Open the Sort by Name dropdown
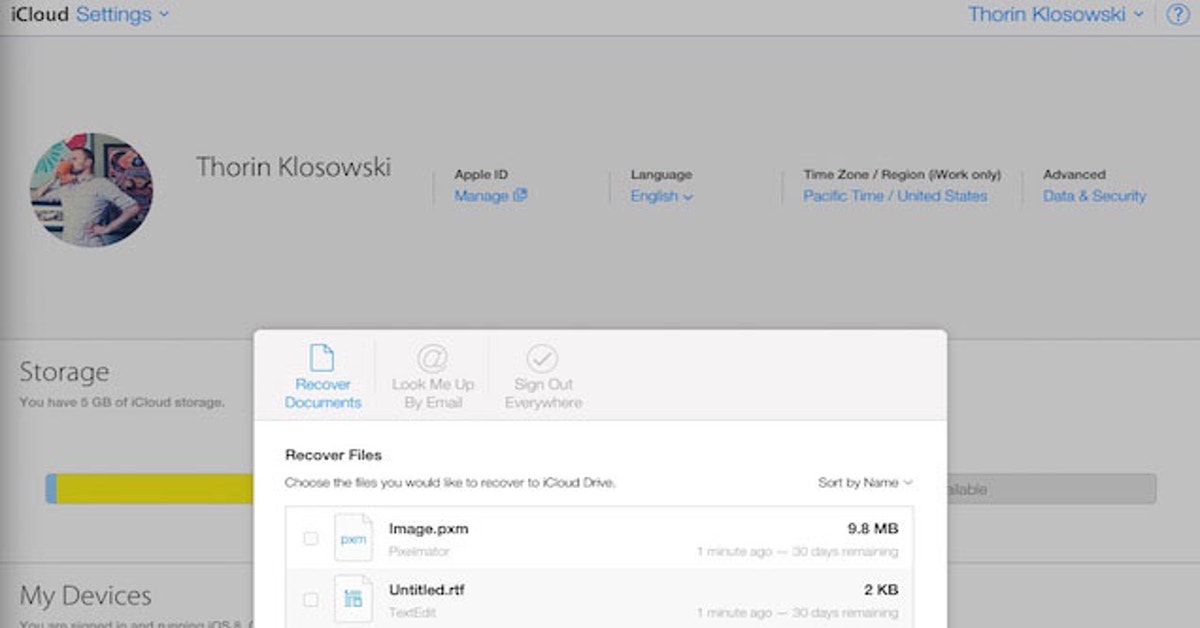This screenshot has height=628, width=1200. pos(865,482)
